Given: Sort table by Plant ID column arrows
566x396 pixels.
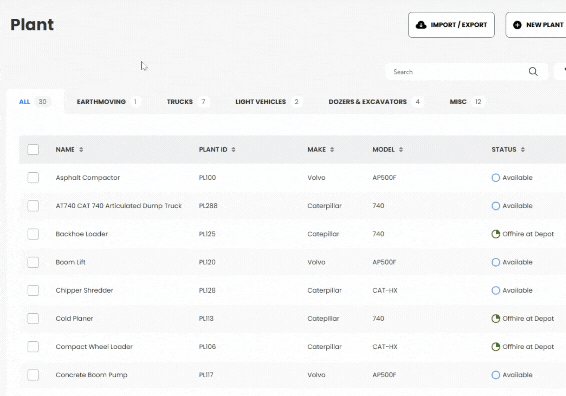Looking at the screenshot, I should coord(234,149).
